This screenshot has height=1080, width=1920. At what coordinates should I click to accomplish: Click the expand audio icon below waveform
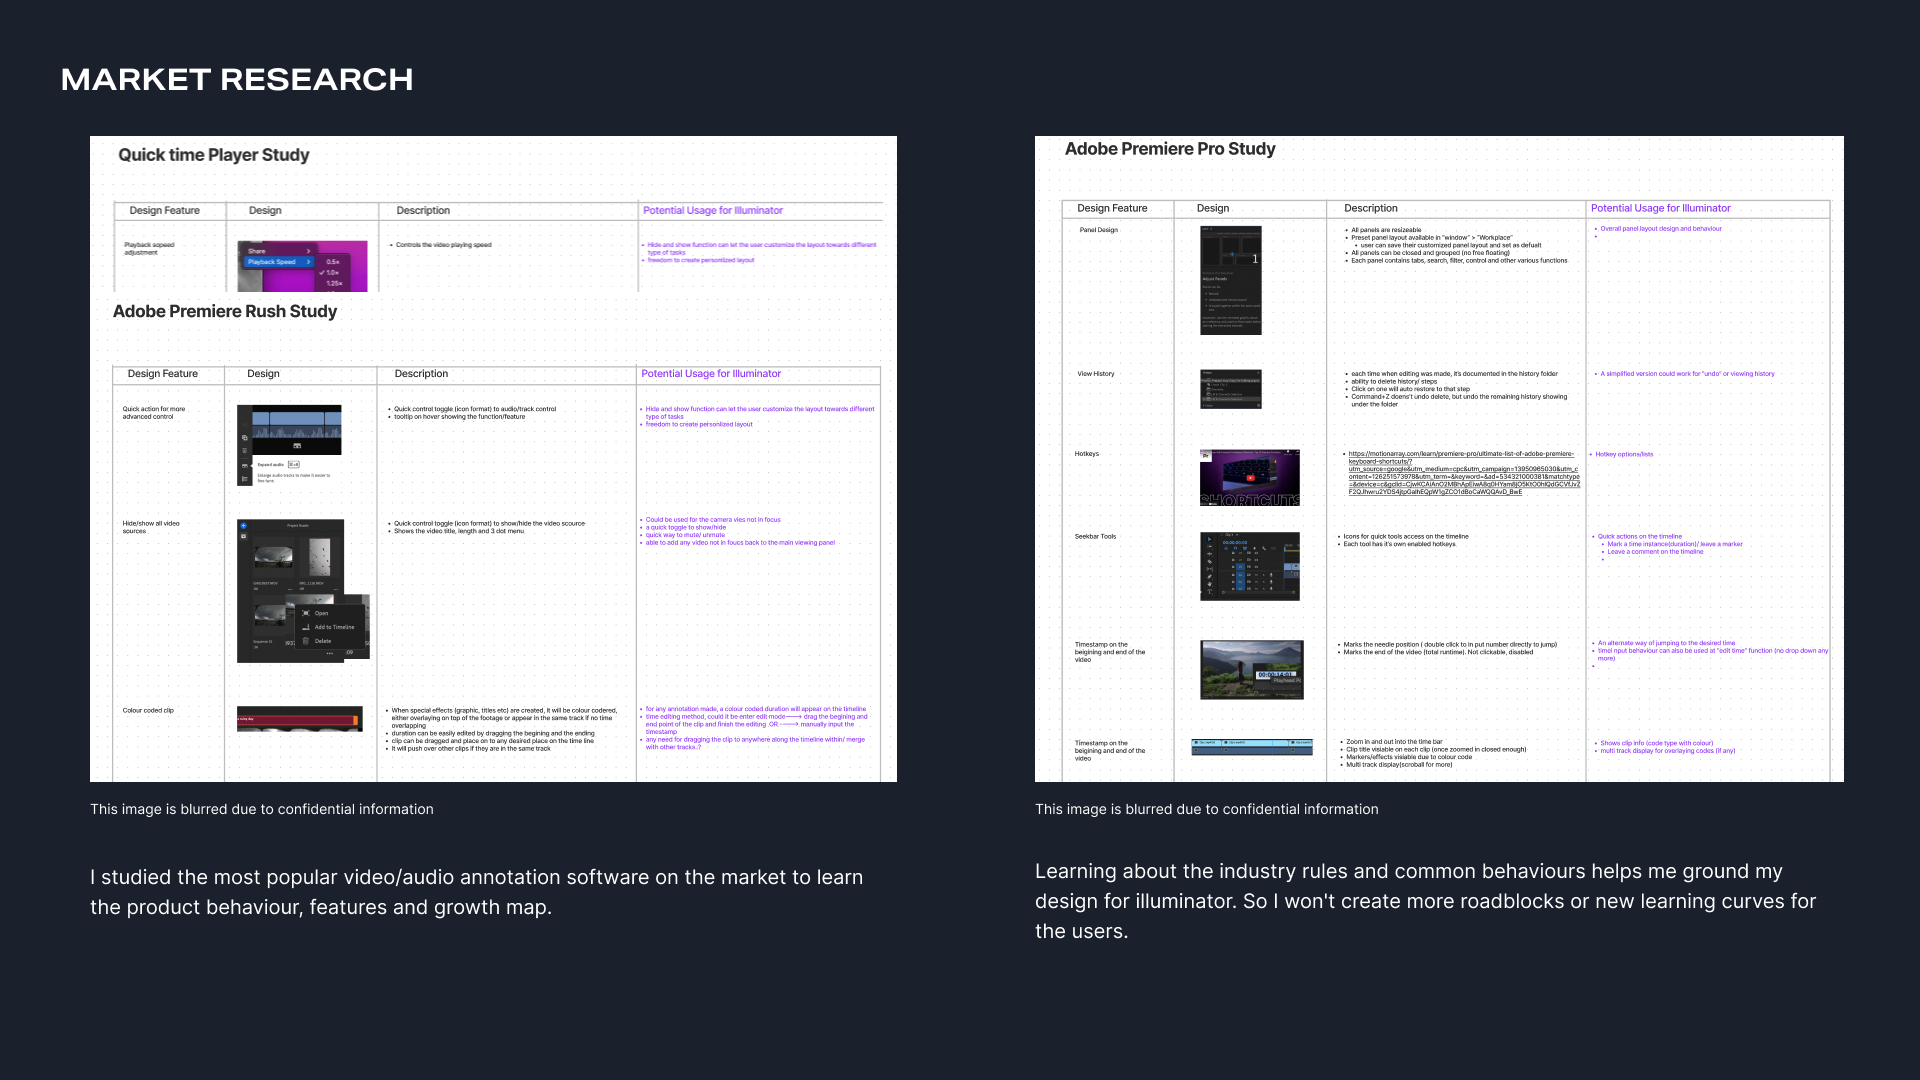297,445
